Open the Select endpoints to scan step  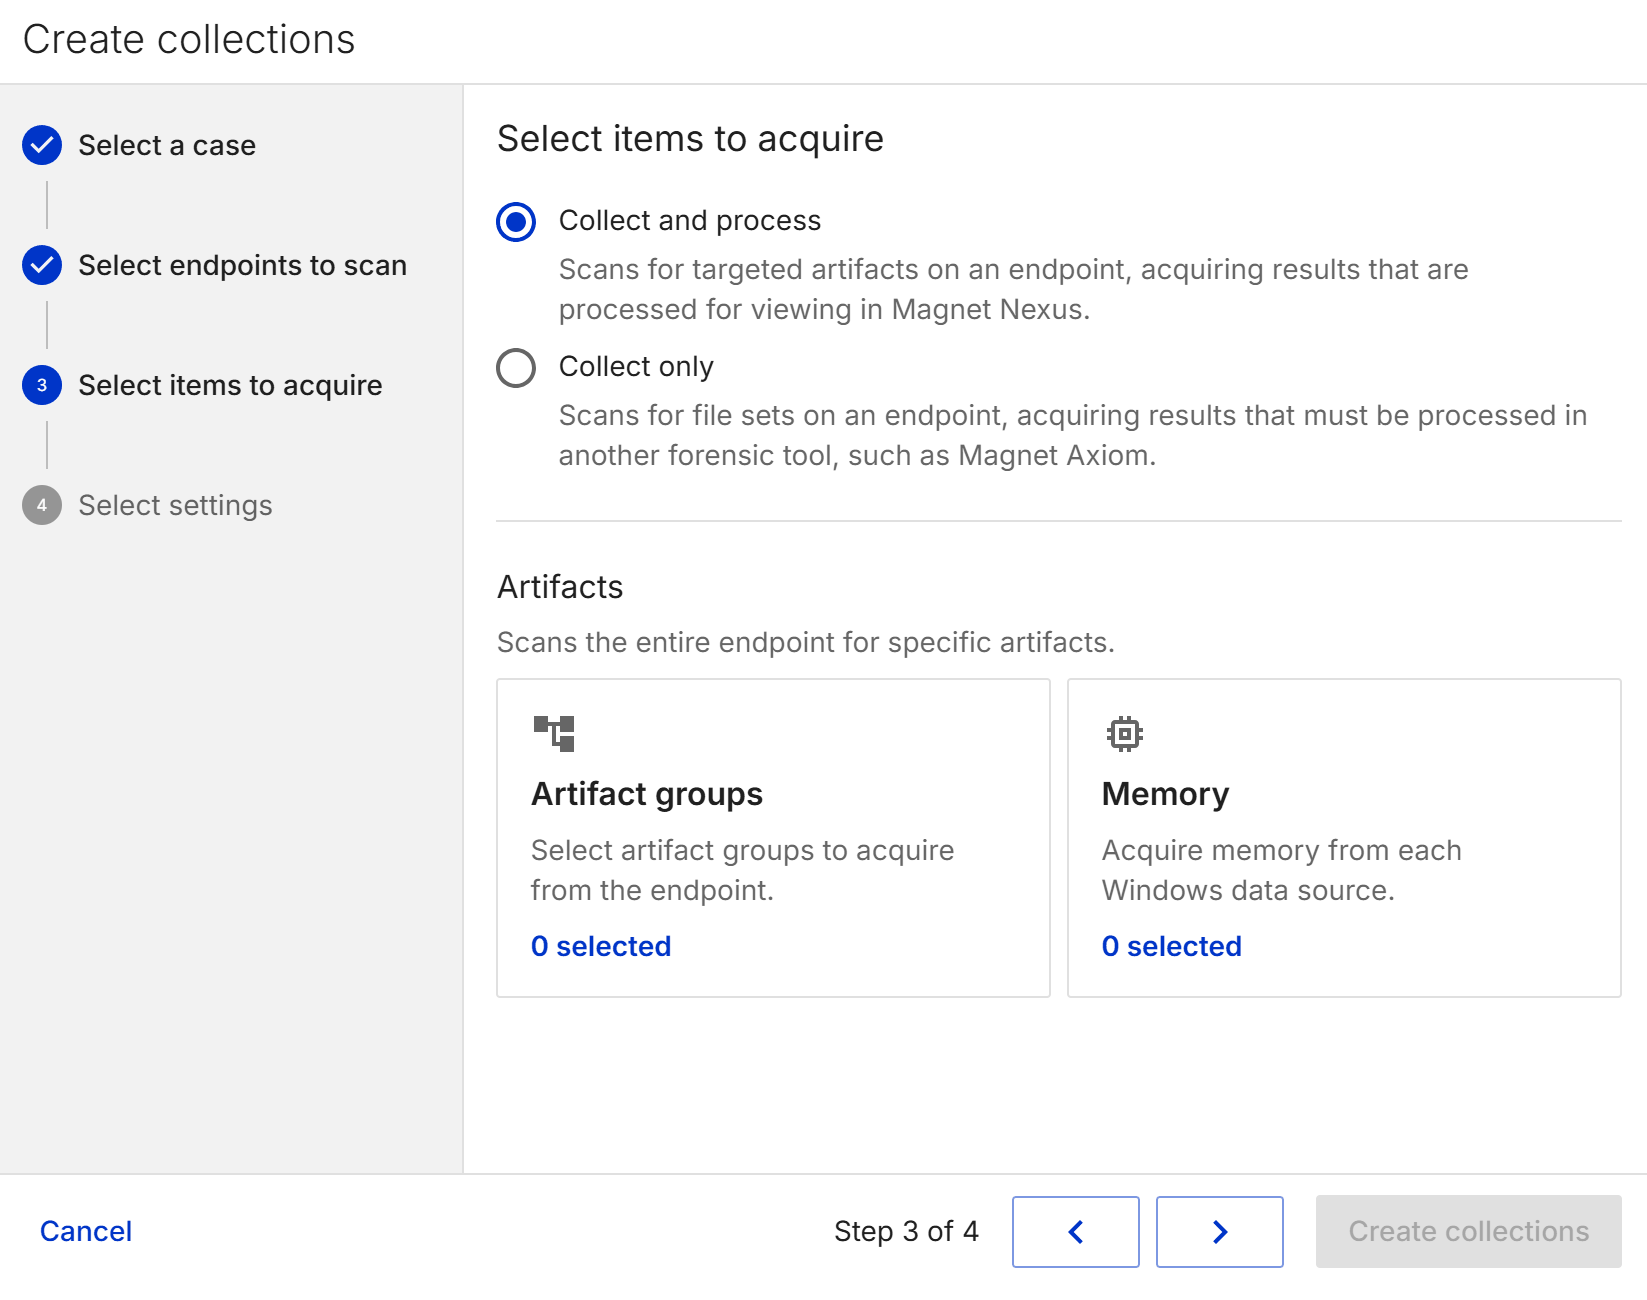click(x=242, y=266)
